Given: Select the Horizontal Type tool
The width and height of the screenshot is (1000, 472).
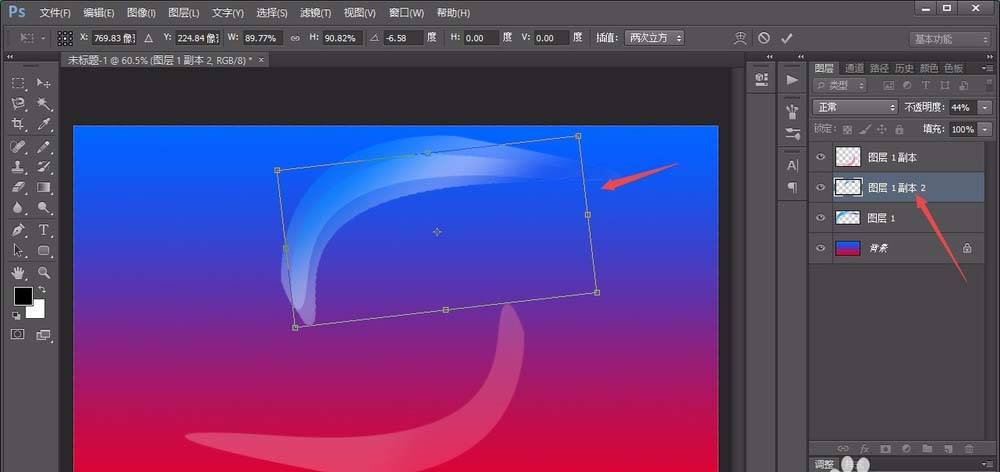Looking at the screenshot, I should [44, 229].
